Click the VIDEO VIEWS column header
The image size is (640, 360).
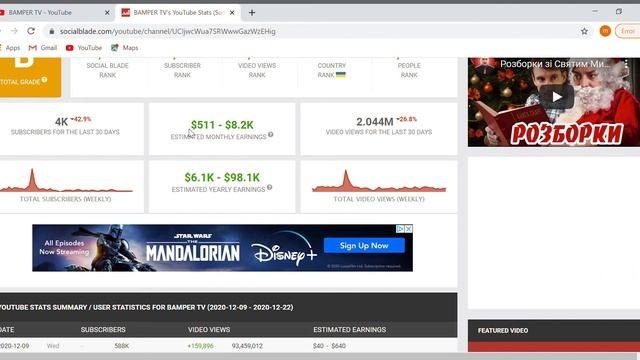click(209, 329)
